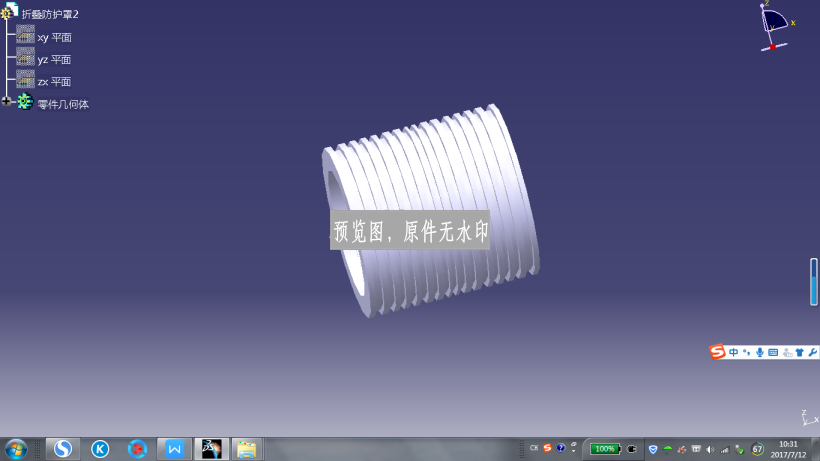The image size is (820, 461).
Task: Click the blue help icon in the tray
Action: 561,448
